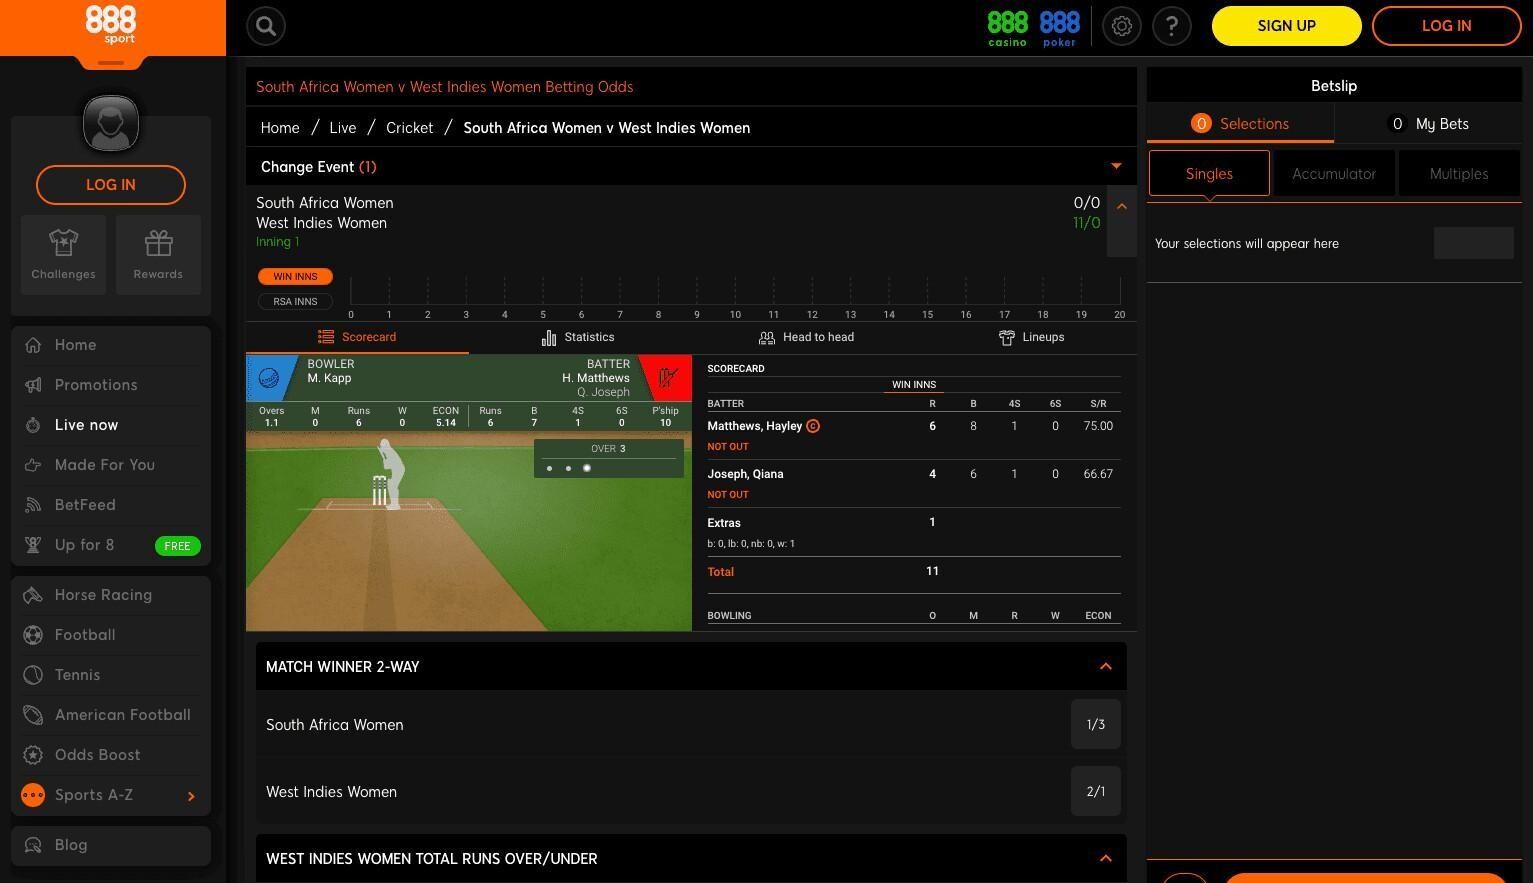Expand the Change Event dropdown
The height and width of the screenshot is (883, 1533).
[1116, 166]
